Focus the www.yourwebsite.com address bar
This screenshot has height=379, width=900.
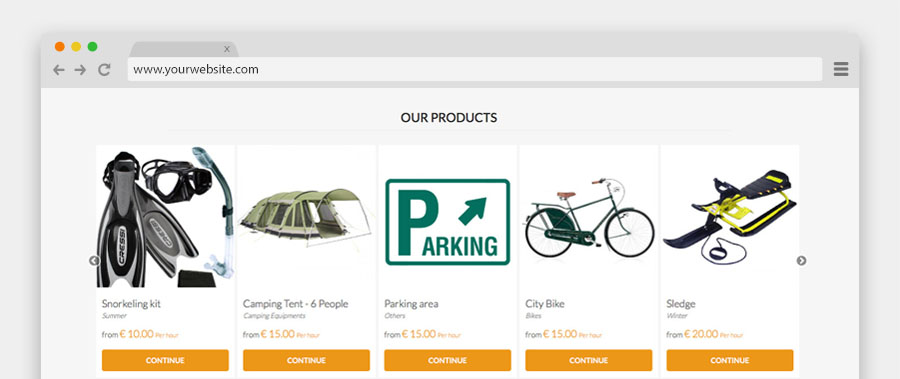tap(475, 69)
